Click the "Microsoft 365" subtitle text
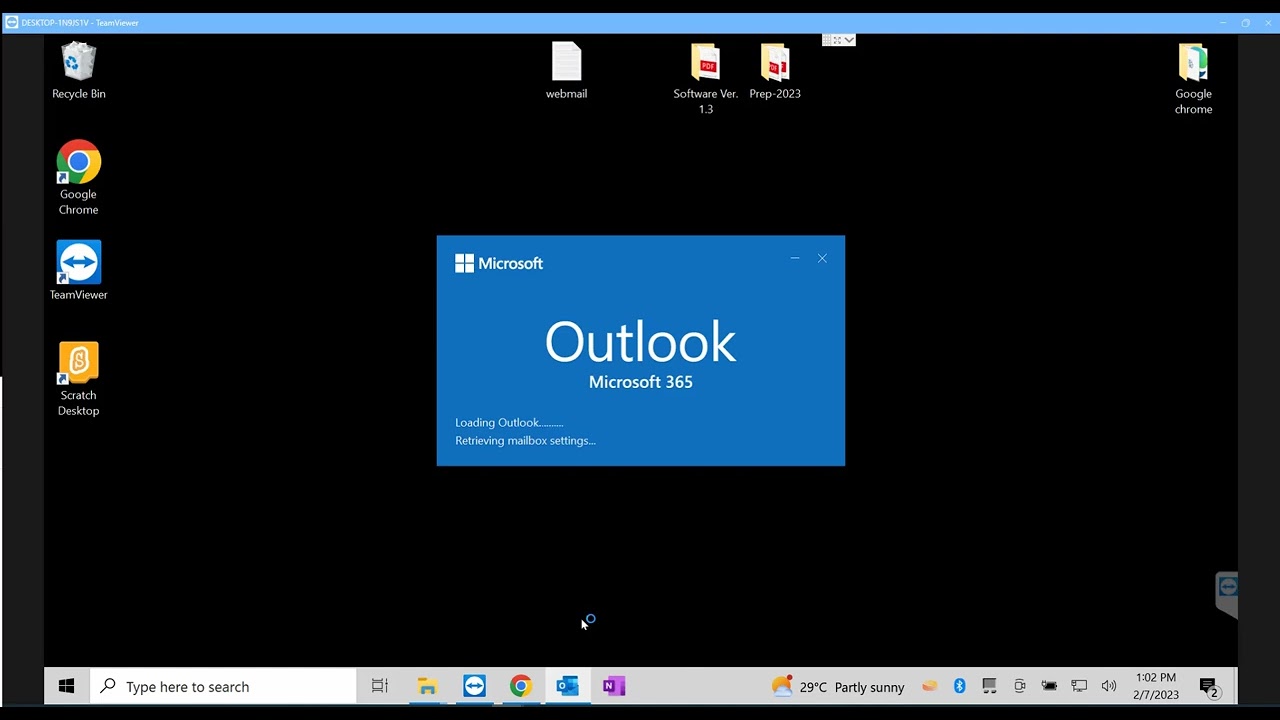Image resolution: width=1280 pixels, height=720 pixels. [x=641, y=382]
